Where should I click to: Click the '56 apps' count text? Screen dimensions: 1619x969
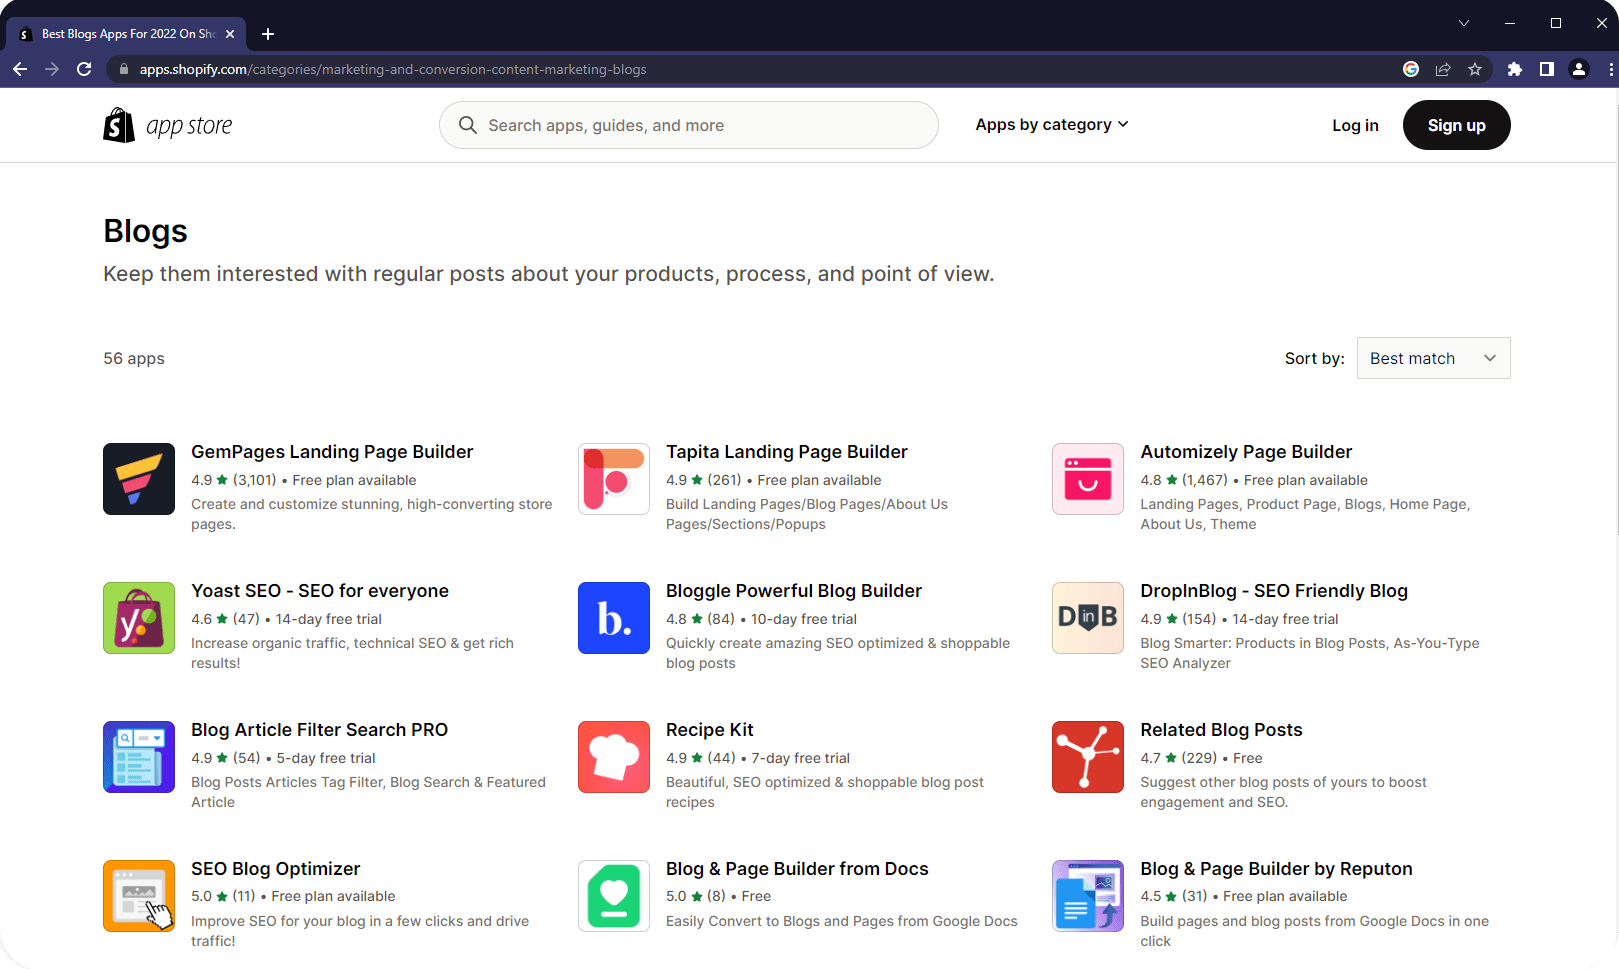(134, 358)
